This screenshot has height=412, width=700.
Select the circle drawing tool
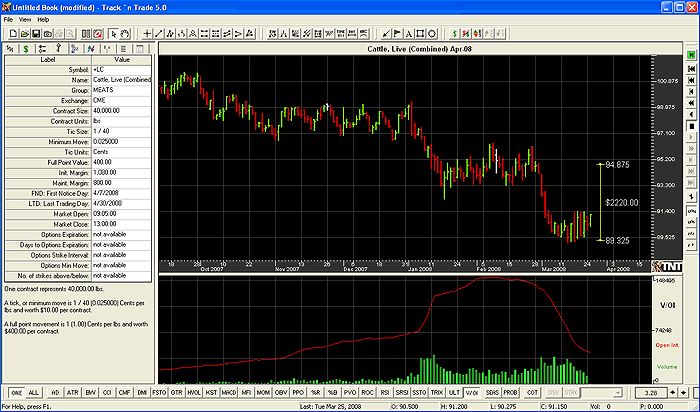[432, 33]
